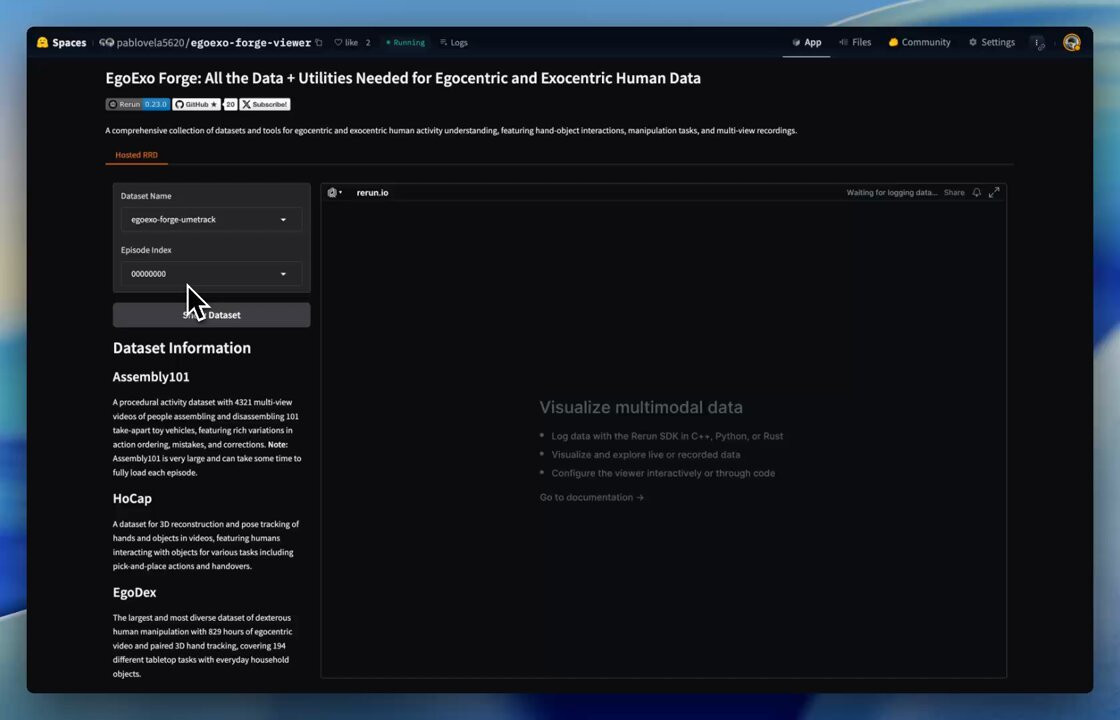Select the Hosted RRD tab
This screenshot has width=1120, height=720.
point(136,155)
